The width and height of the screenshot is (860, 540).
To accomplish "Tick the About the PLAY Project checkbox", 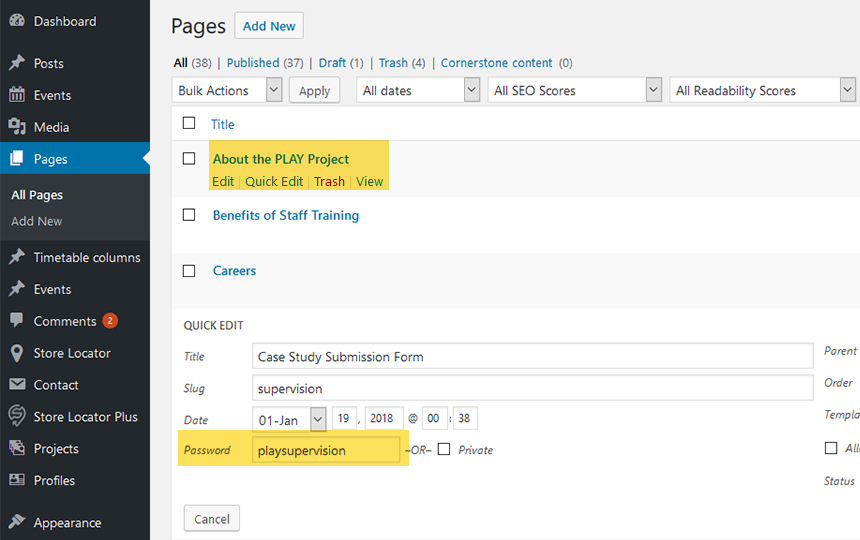I will click(x=189, y=158).
